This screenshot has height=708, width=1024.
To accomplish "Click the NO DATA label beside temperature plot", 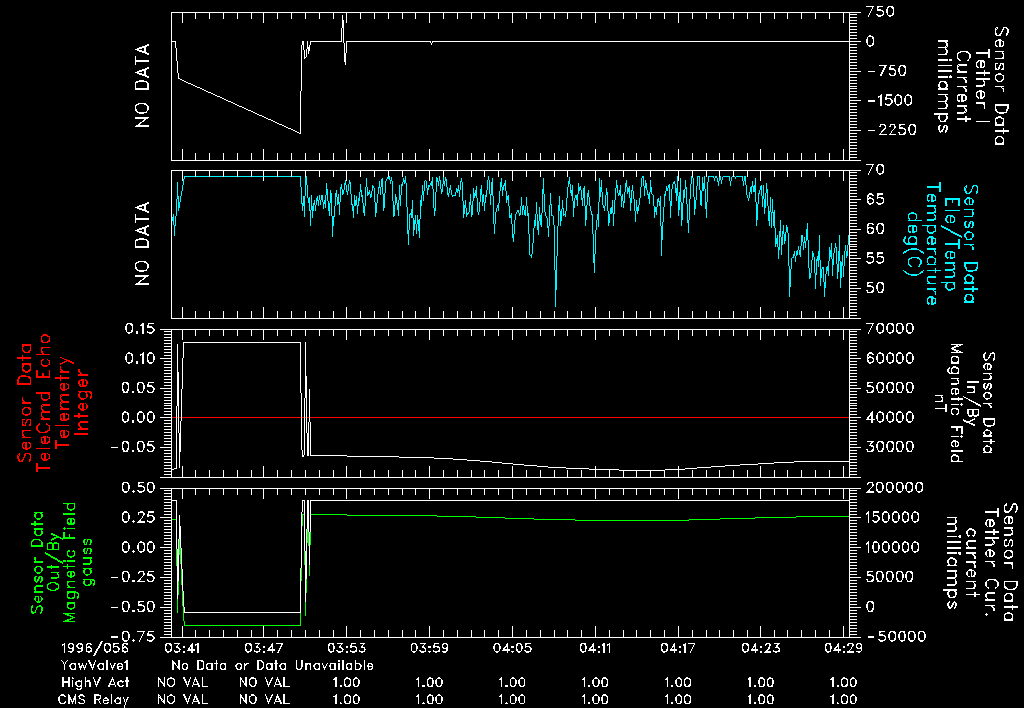I will click(143, 244).
